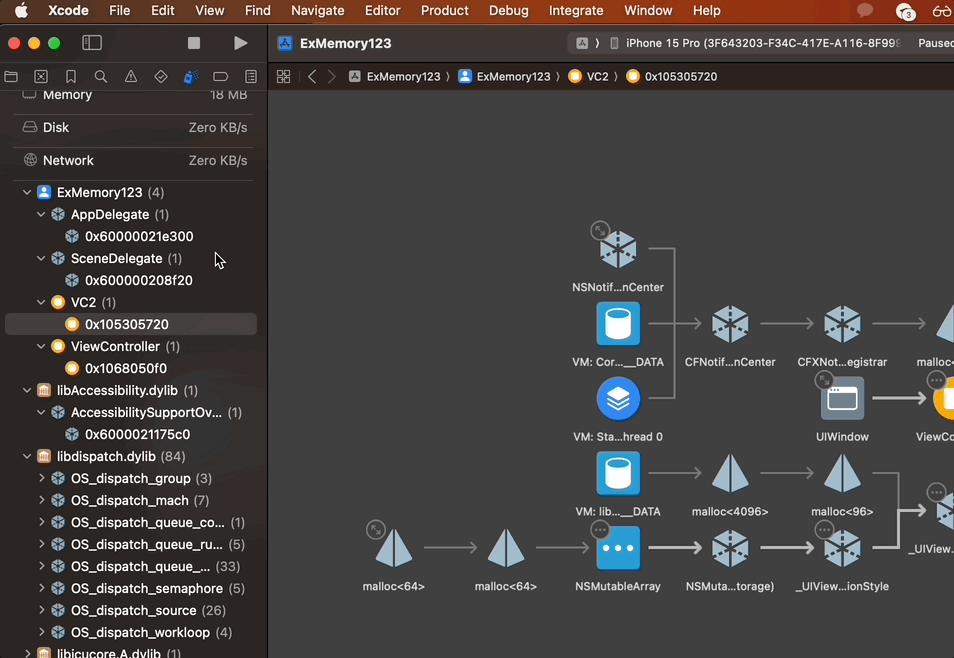Open the ExMemory123 scheme selector
Screen dimensions: 954x658
(582, 43)
